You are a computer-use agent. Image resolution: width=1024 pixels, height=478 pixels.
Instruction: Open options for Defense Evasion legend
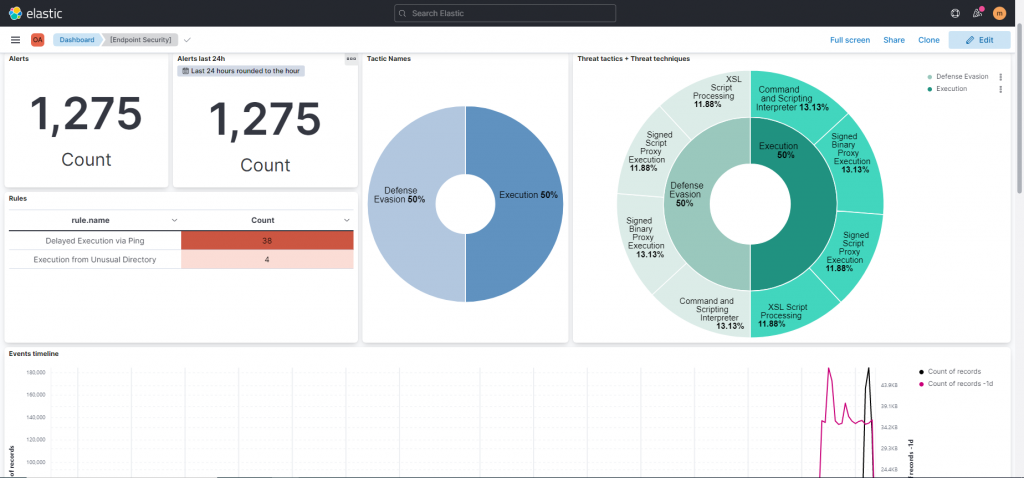coord(1000,76)
